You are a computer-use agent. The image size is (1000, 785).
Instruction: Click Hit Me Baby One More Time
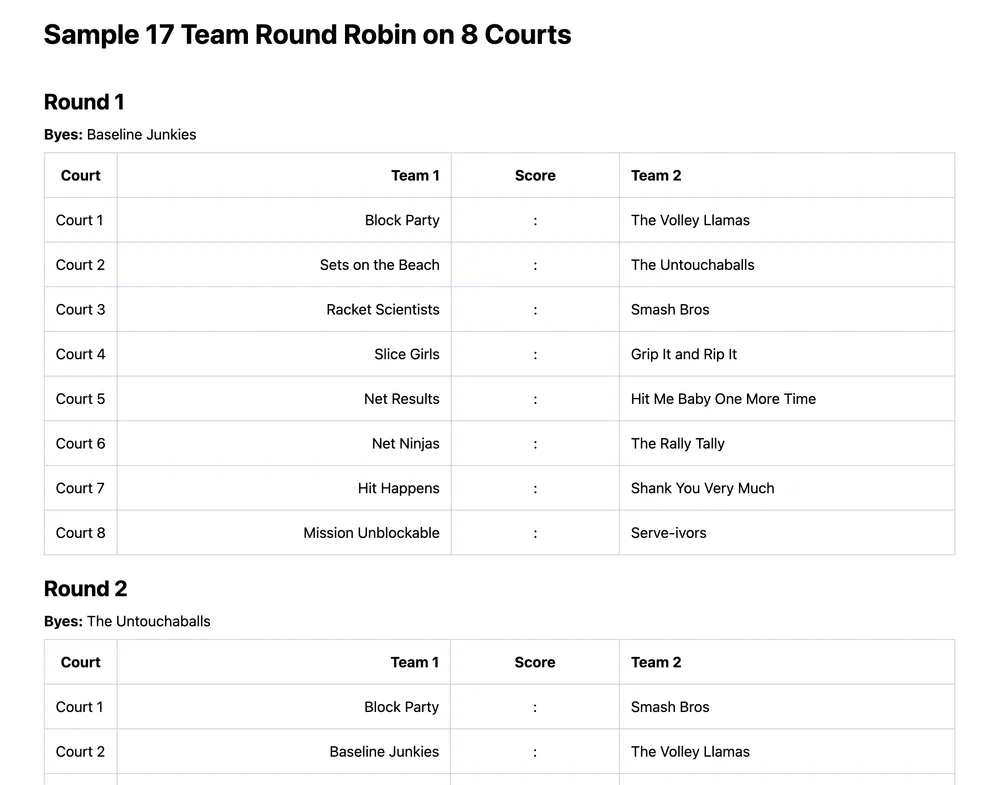pyautogui.click(x=723, y=399)
